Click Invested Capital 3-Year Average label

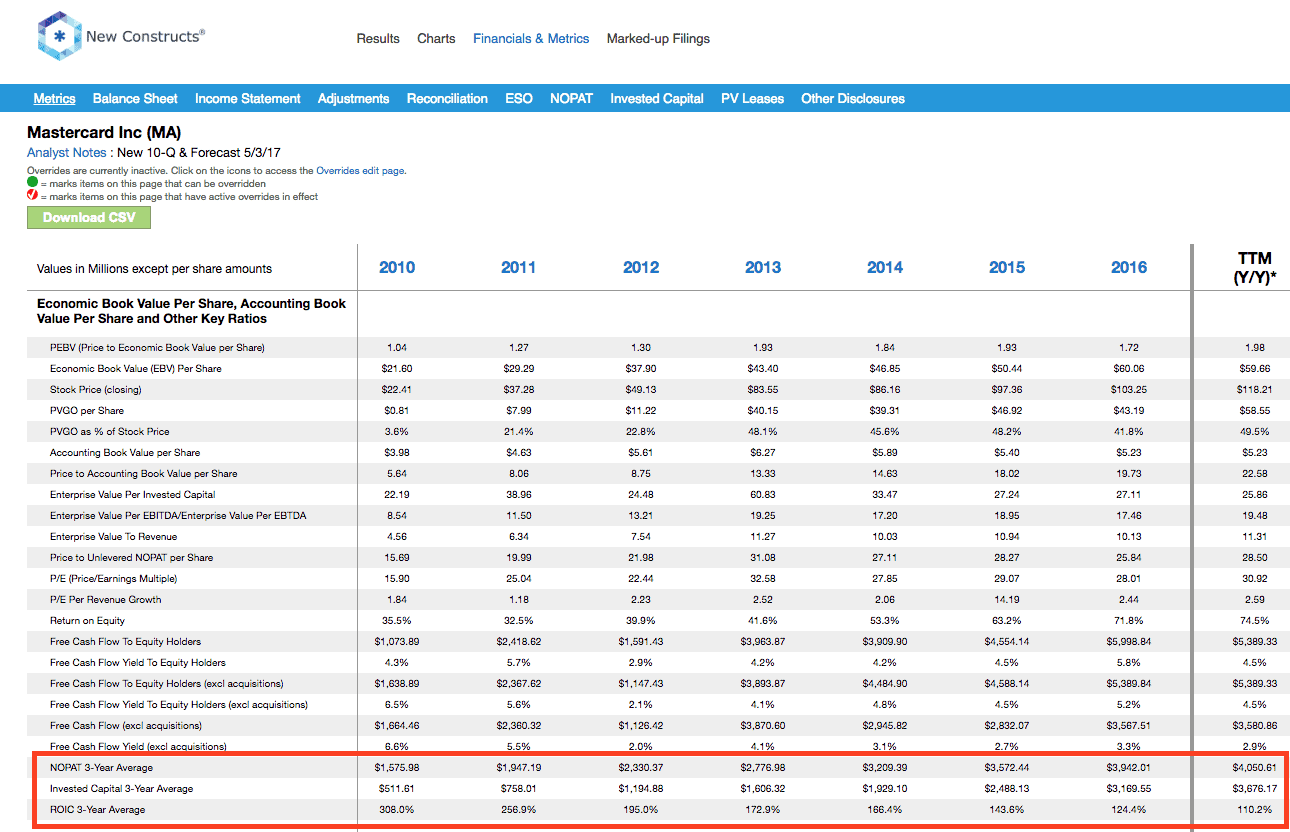[122, 789]
